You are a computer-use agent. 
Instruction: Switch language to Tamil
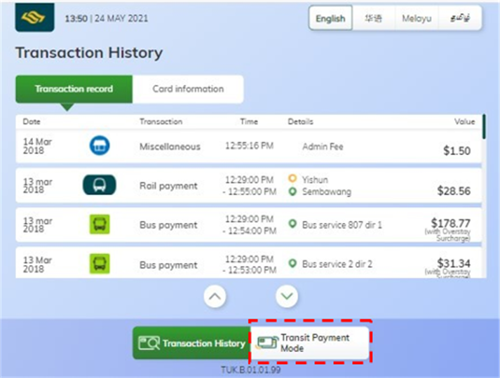point(460,18)
